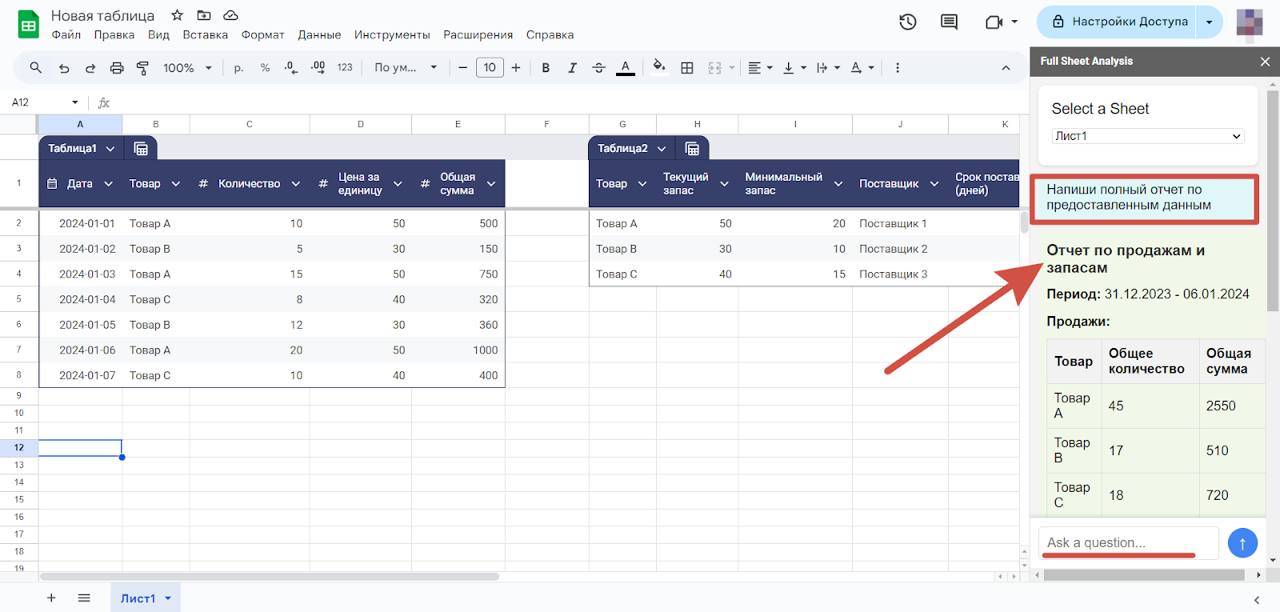Open the Вставка menu
The width and height of the screenshot is (1280, 612).
pyautogui.click(x=205, y=35)
